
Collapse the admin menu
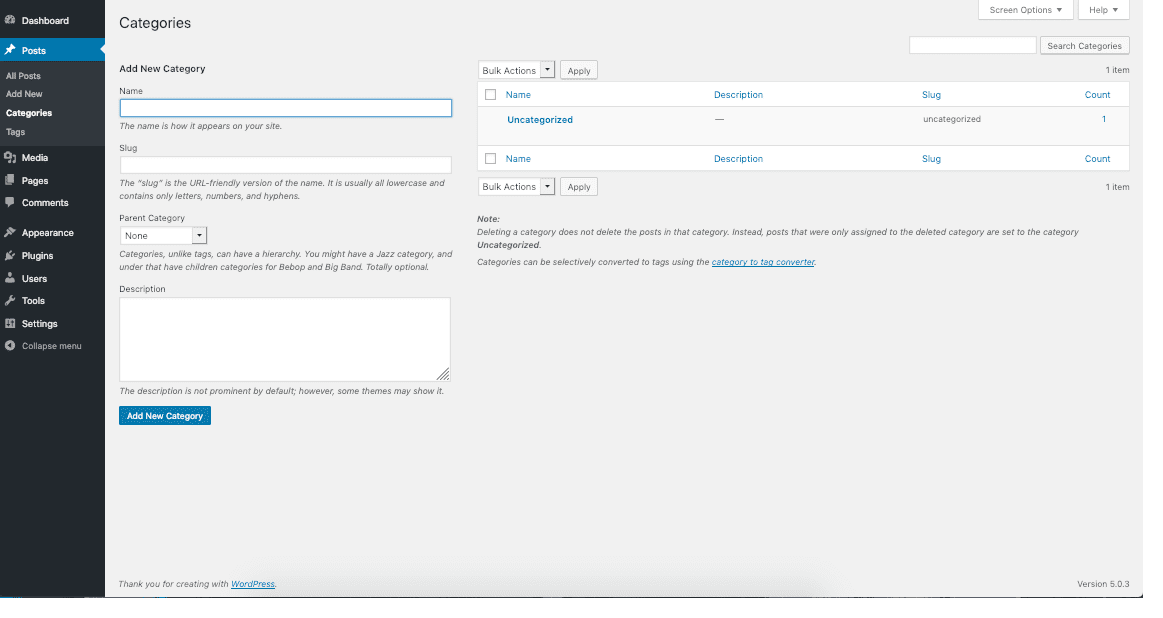point(12,346)
